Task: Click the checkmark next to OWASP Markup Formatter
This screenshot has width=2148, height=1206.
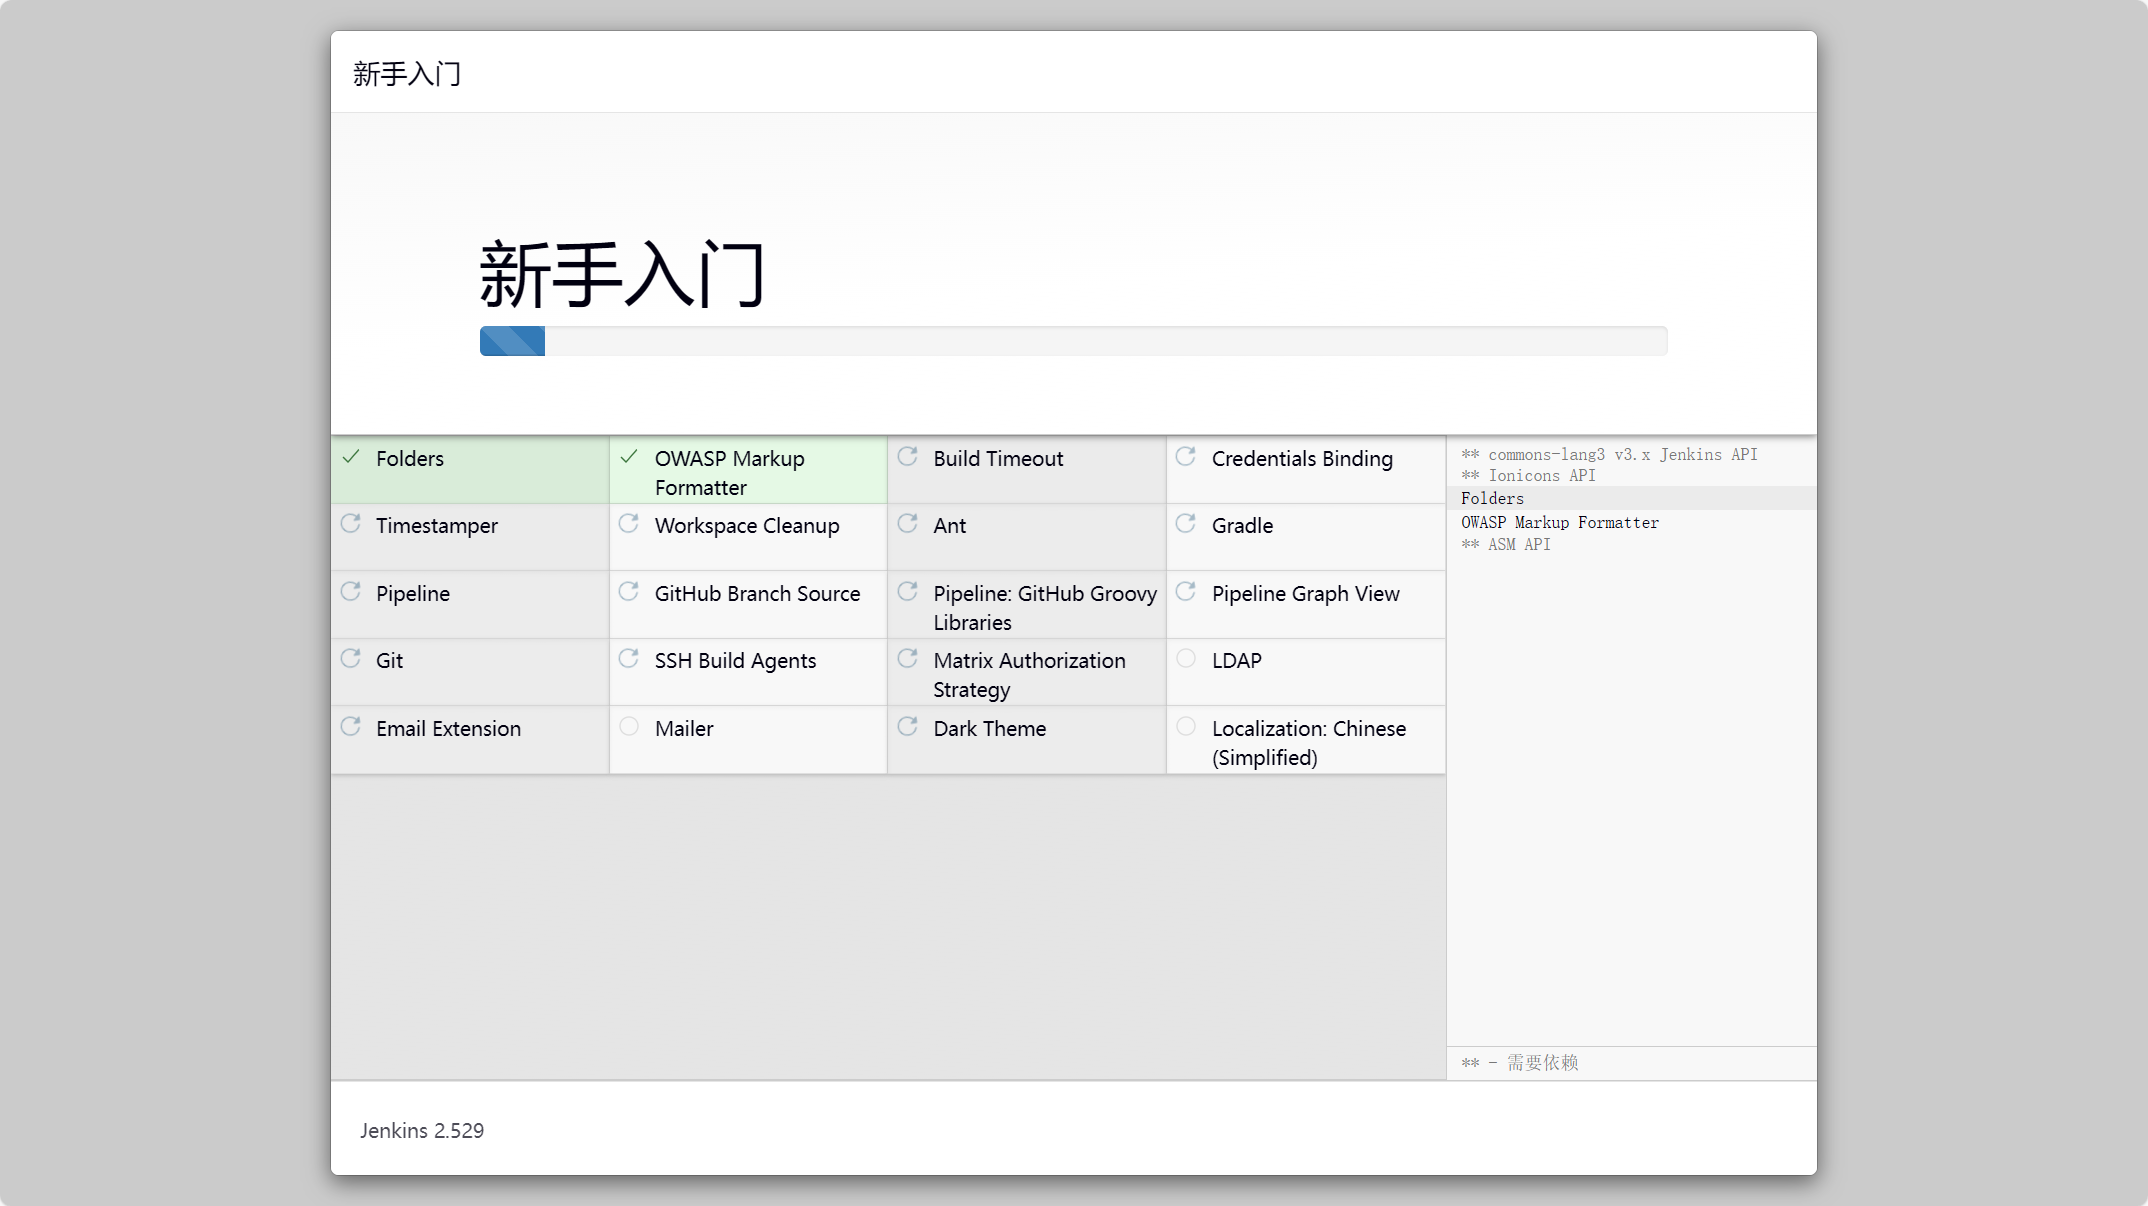Action: point(629,457)
